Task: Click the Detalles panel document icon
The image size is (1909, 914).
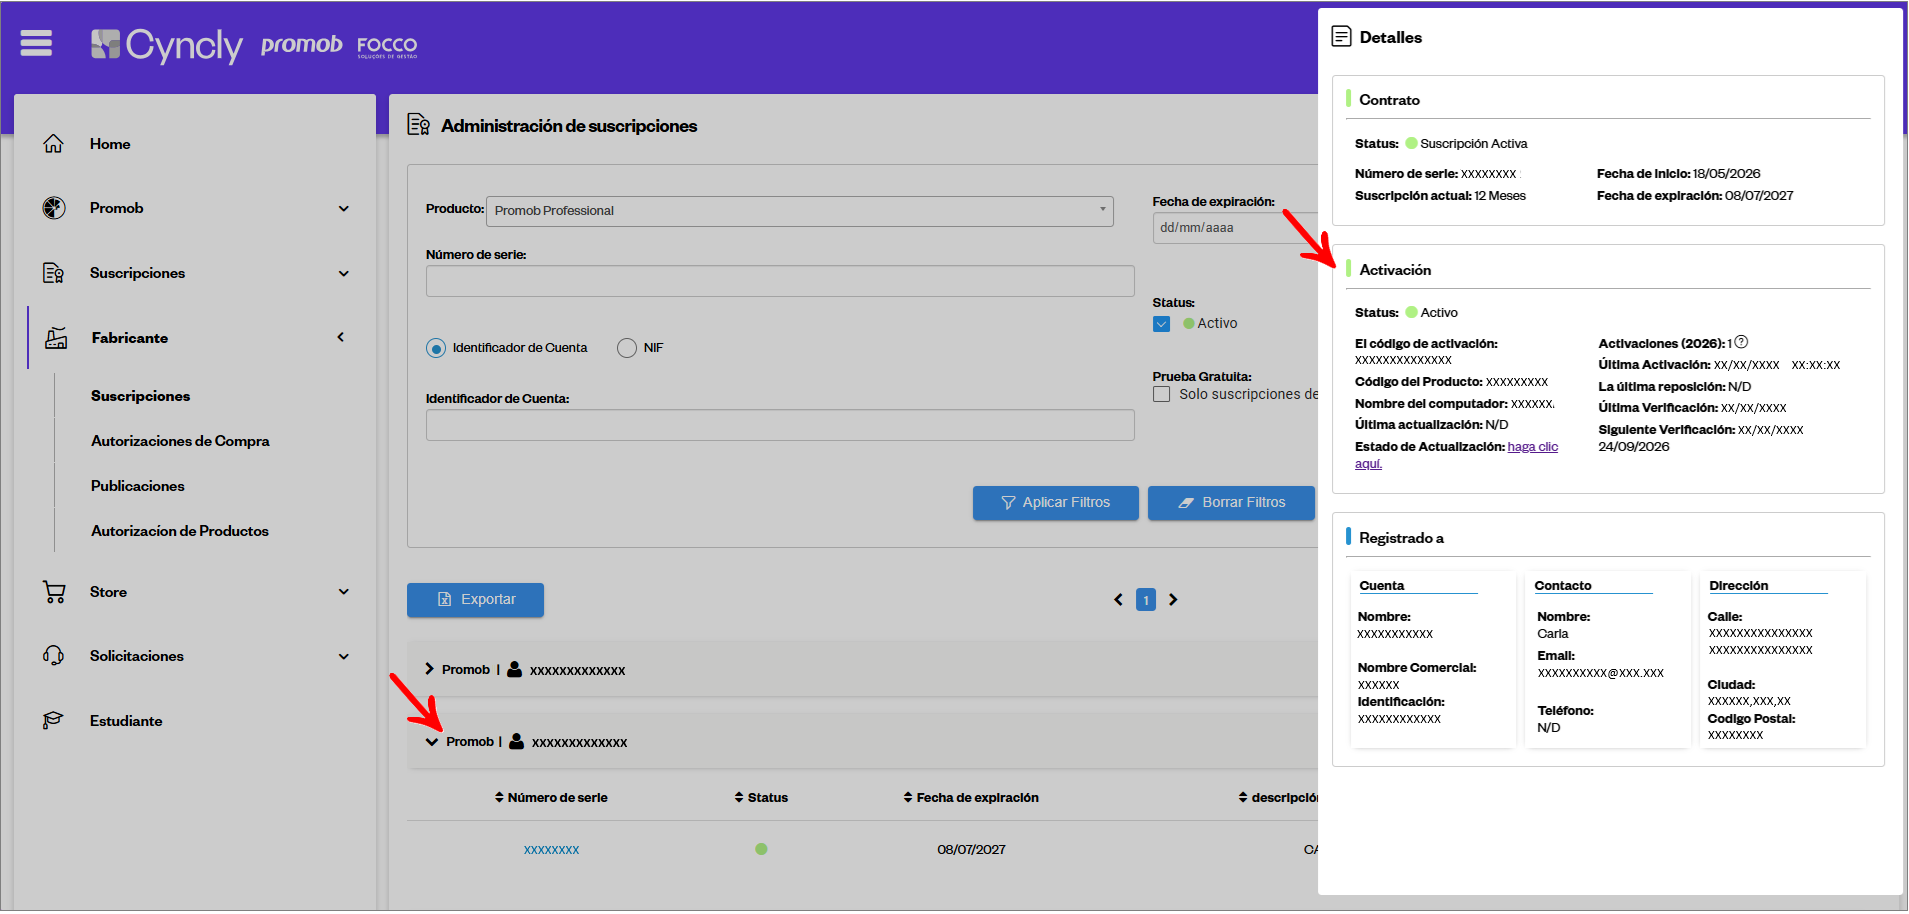Action: pos(1342,37)
